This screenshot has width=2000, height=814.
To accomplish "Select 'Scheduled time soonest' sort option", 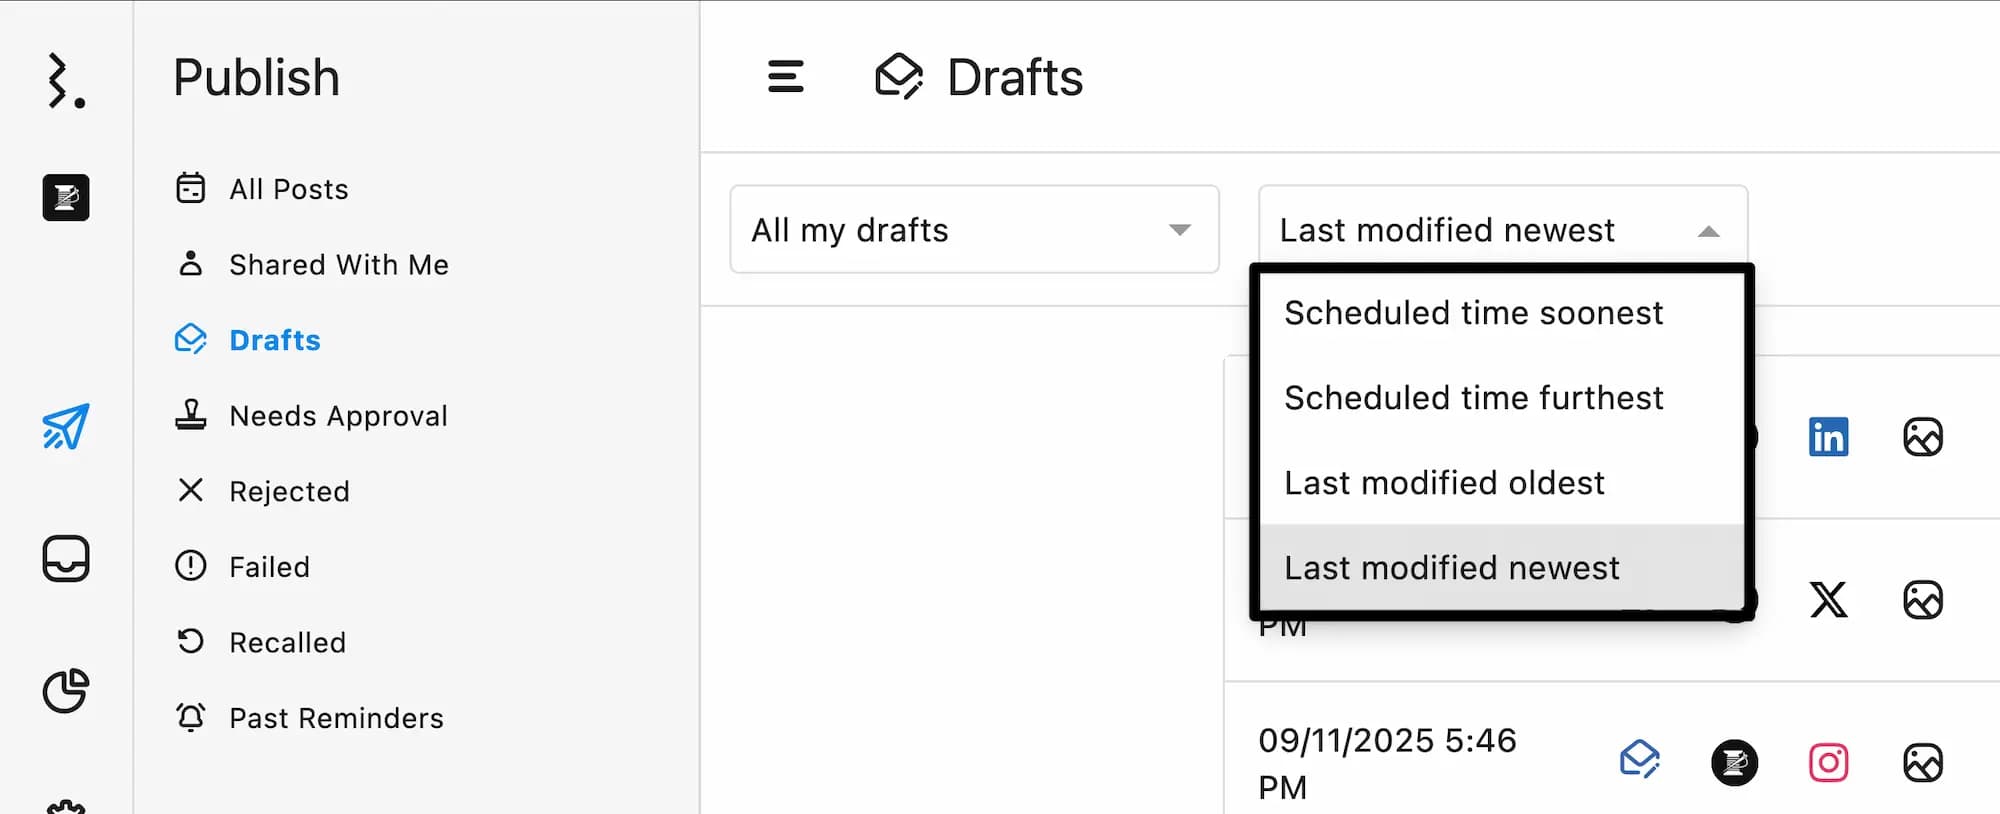I will click(1473, 313).
